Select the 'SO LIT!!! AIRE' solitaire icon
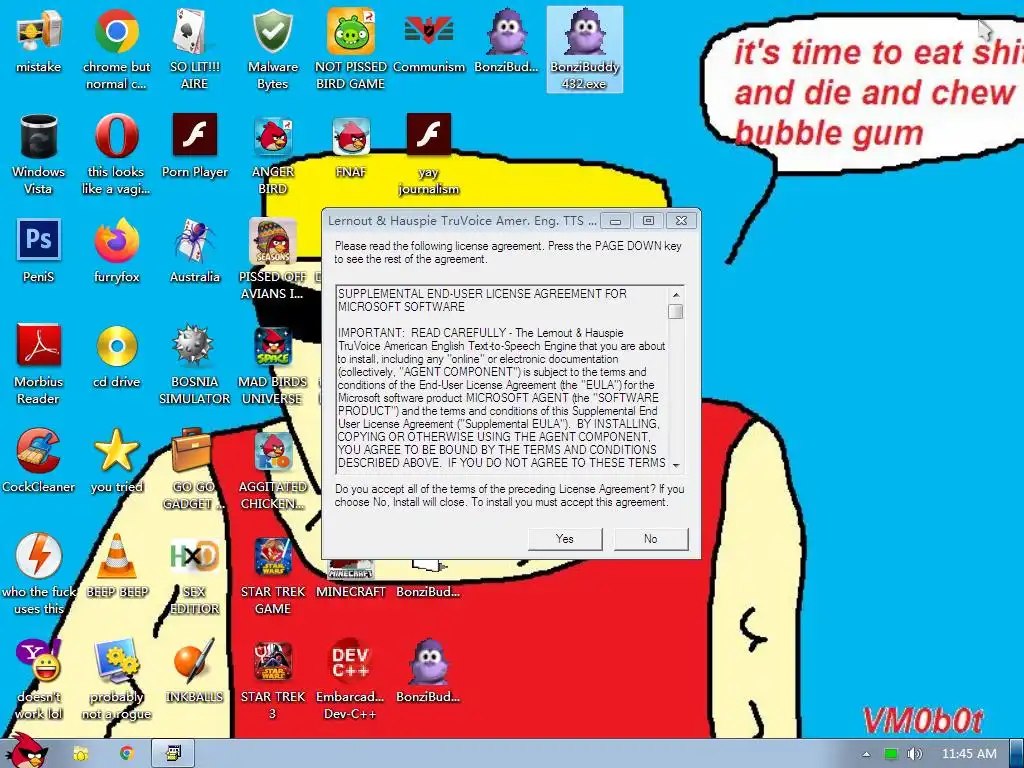1024x768 pixels. point(194,49)
